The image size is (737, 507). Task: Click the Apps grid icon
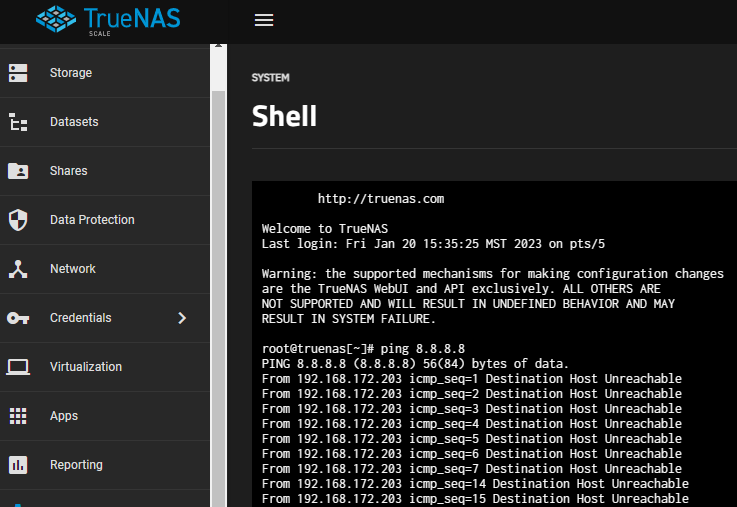click(x=18, y=416)
